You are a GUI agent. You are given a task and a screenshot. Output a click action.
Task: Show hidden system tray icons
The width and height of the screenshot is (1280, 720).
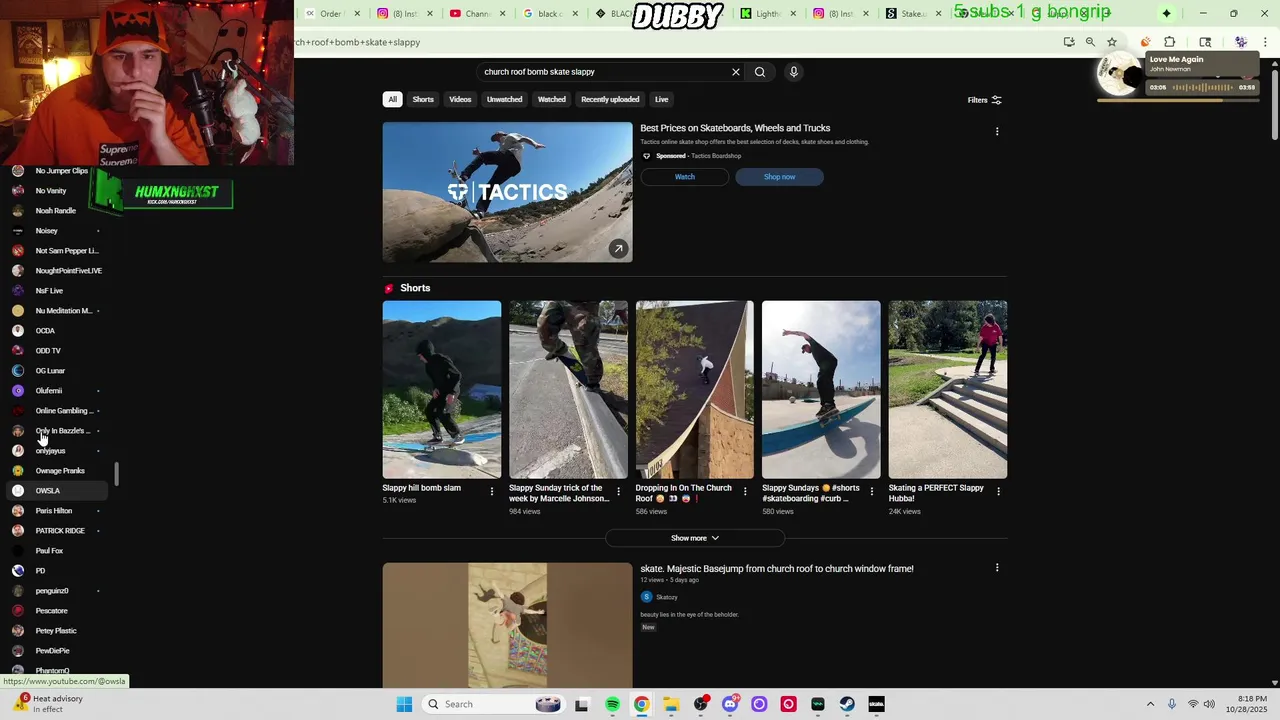[1150, 704]
